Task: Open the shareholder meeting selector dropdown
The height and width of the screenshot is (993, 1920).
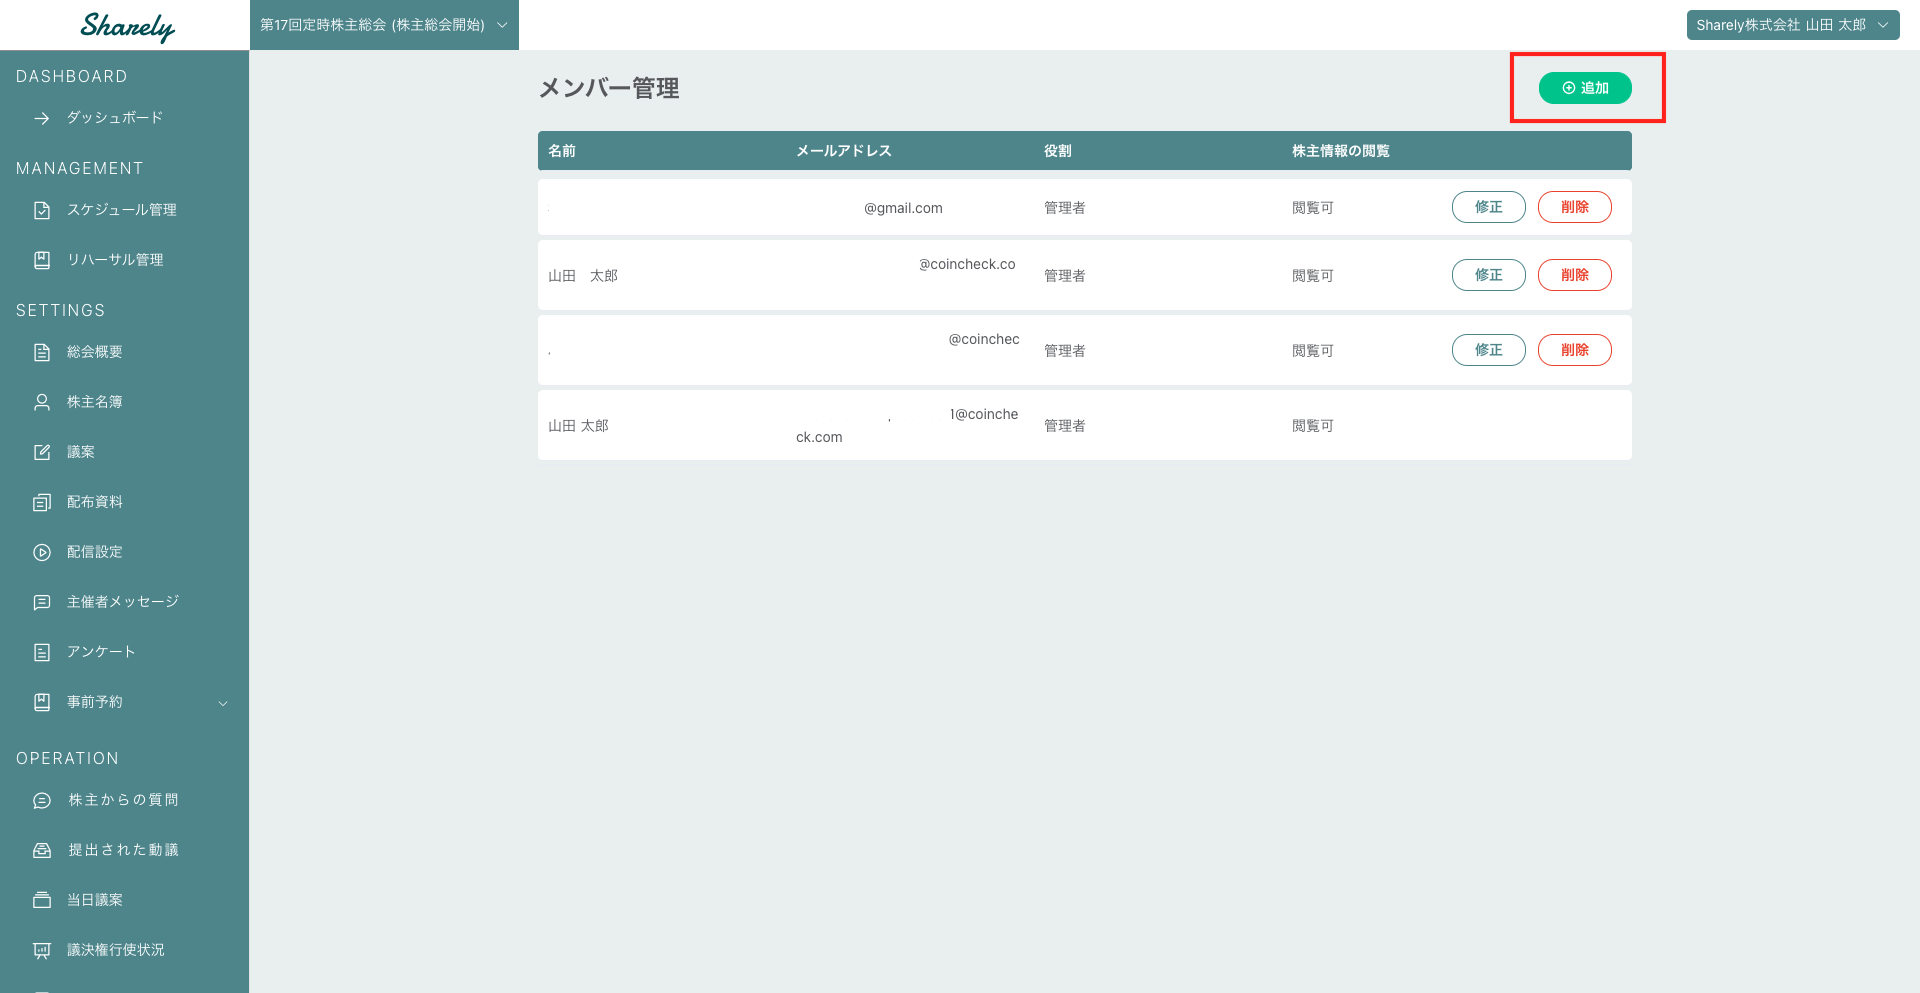Action: [x=384, y=25]
